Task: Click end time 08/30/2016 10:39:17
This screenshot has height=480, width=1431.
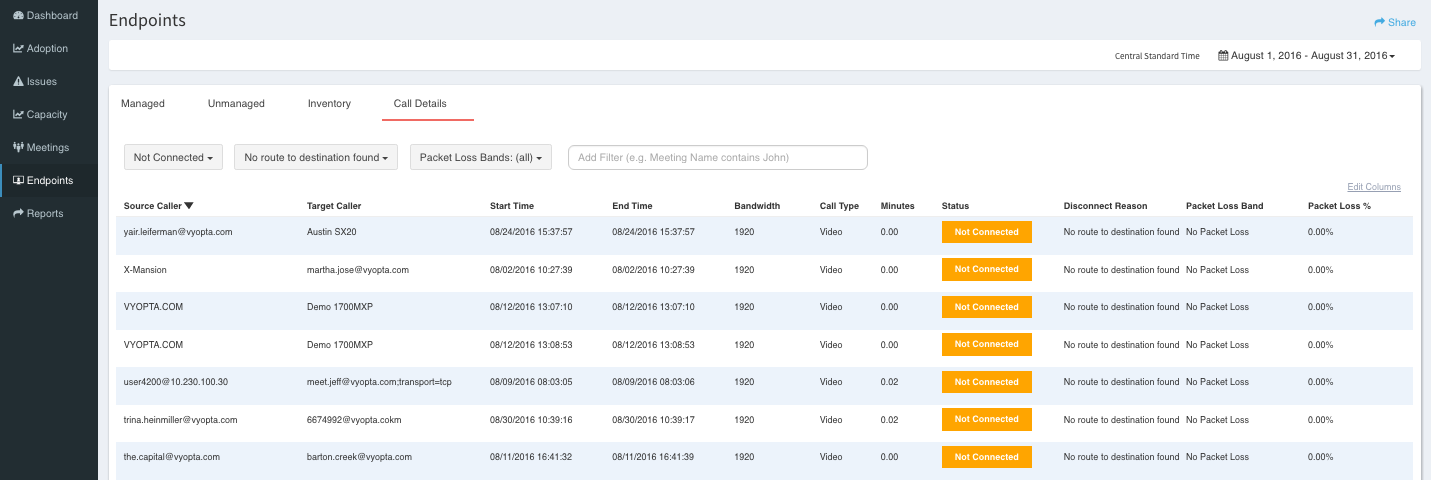Action: point(653,420)
